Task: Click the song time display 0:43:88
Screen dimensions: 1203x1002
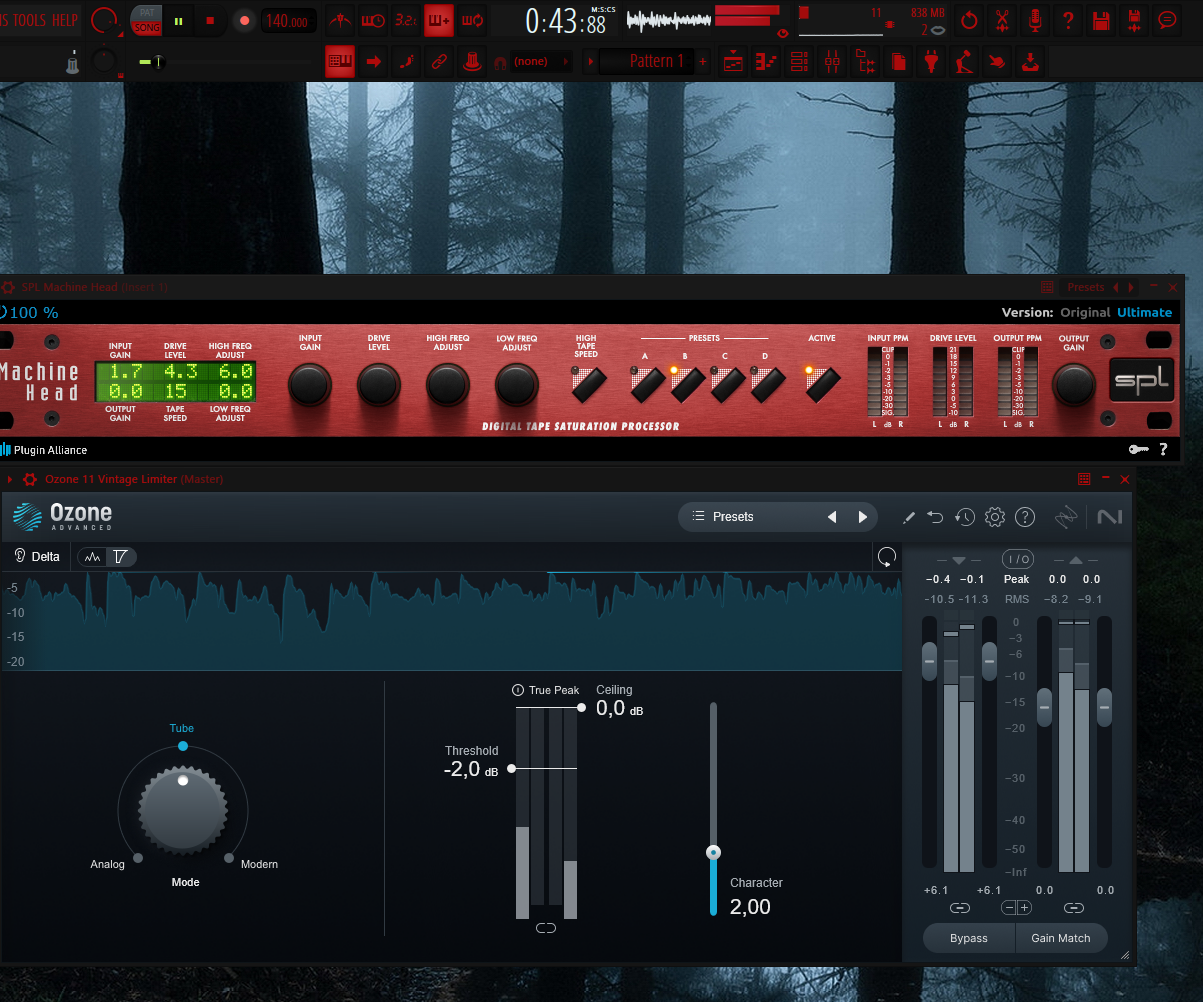Action: [x=567, y=21]
